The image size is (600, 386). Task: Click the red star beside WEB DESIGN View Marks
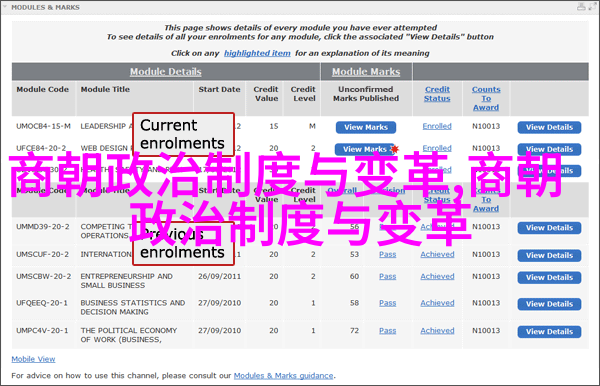[x=395, y=149]
